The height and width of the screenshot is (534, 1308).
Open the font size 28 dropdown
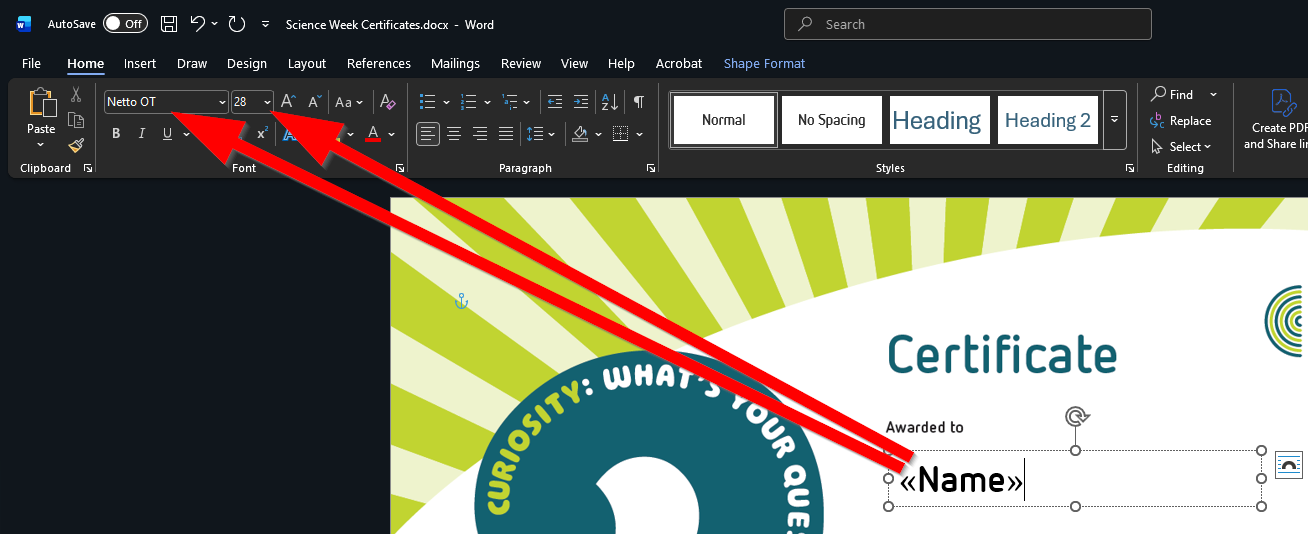267,102
